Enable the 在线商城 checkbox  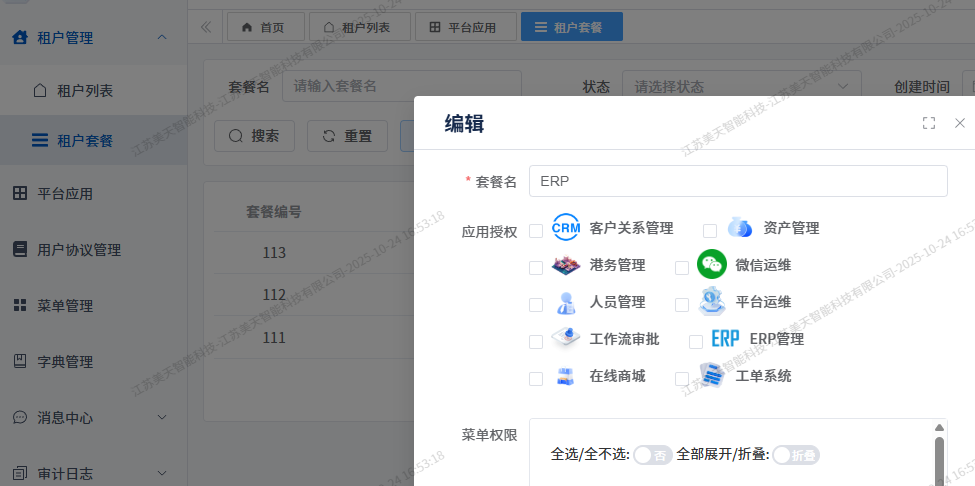536,379
